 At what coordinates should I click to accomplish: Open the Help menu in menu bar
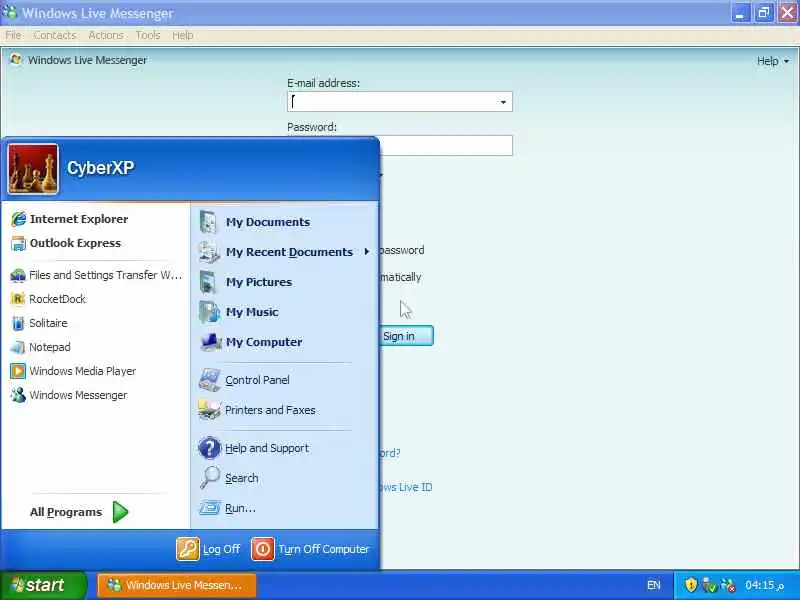183,35
